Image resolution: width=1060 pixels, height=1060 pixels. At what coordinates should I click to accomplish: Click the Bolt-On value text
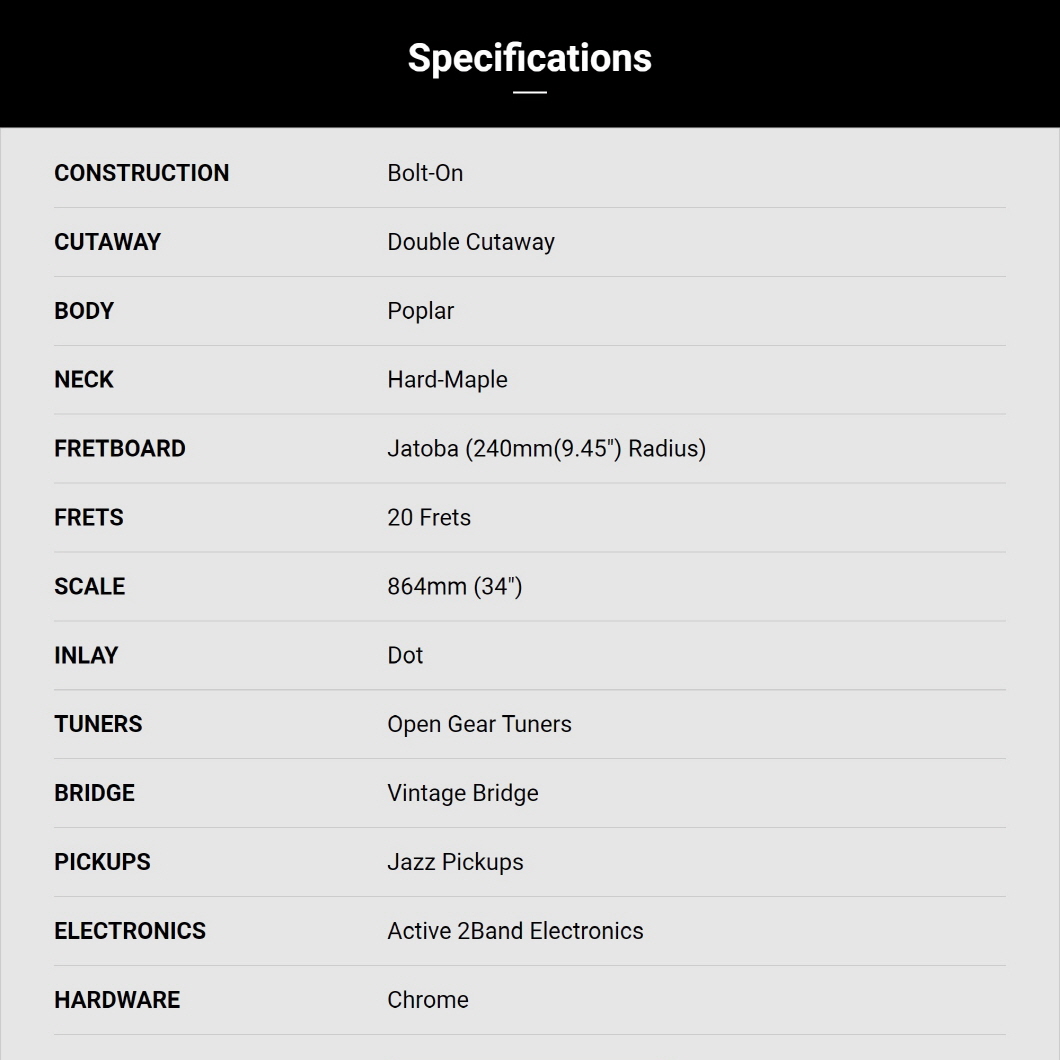[425, 173]
